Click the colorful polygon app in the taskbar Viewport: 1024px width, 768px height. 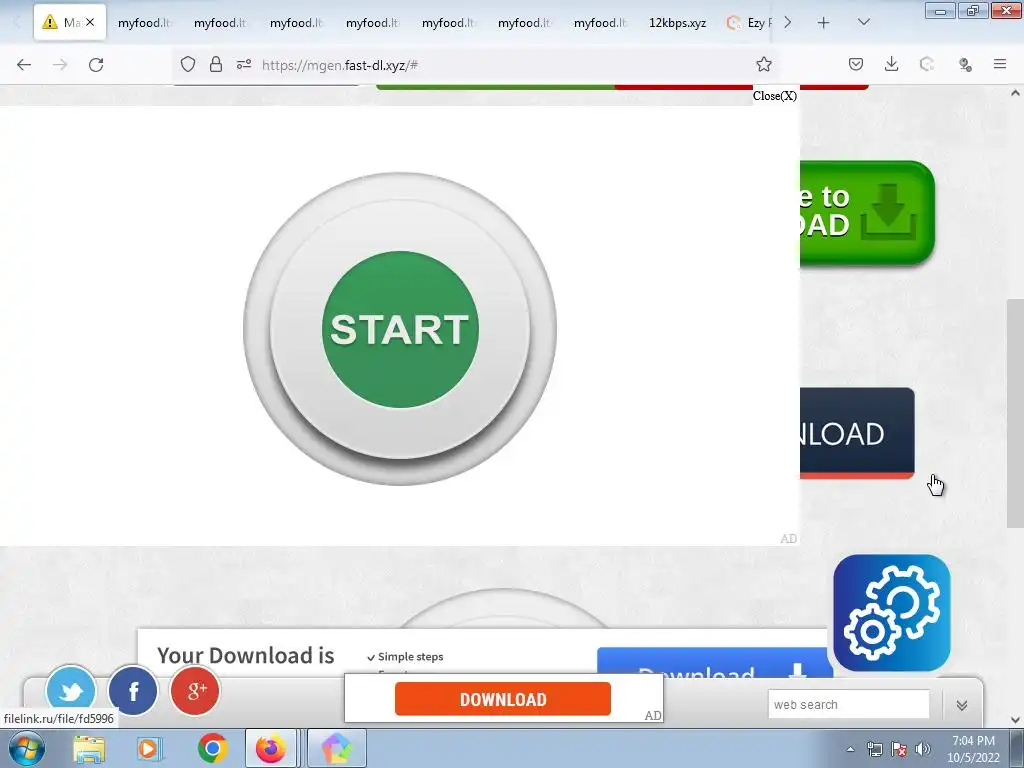(x=336, y=748)
